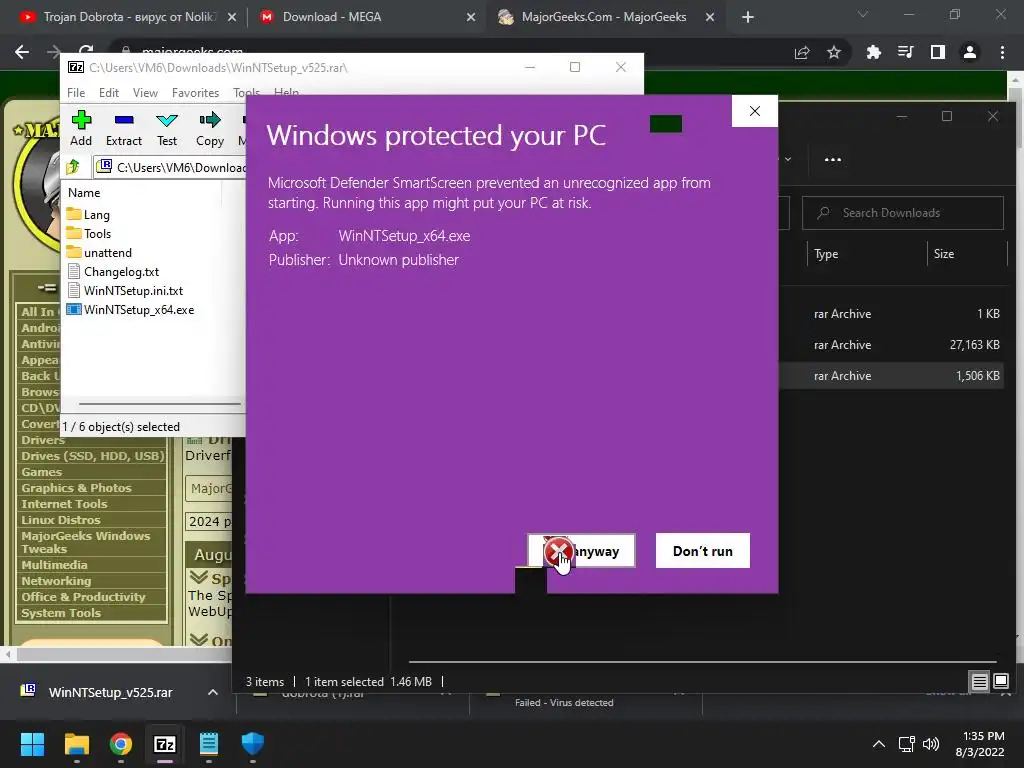The width and height of the screenshot is (1024, 768).
Task: Open the Chrome profile icon
Action: tap(970, 52)
